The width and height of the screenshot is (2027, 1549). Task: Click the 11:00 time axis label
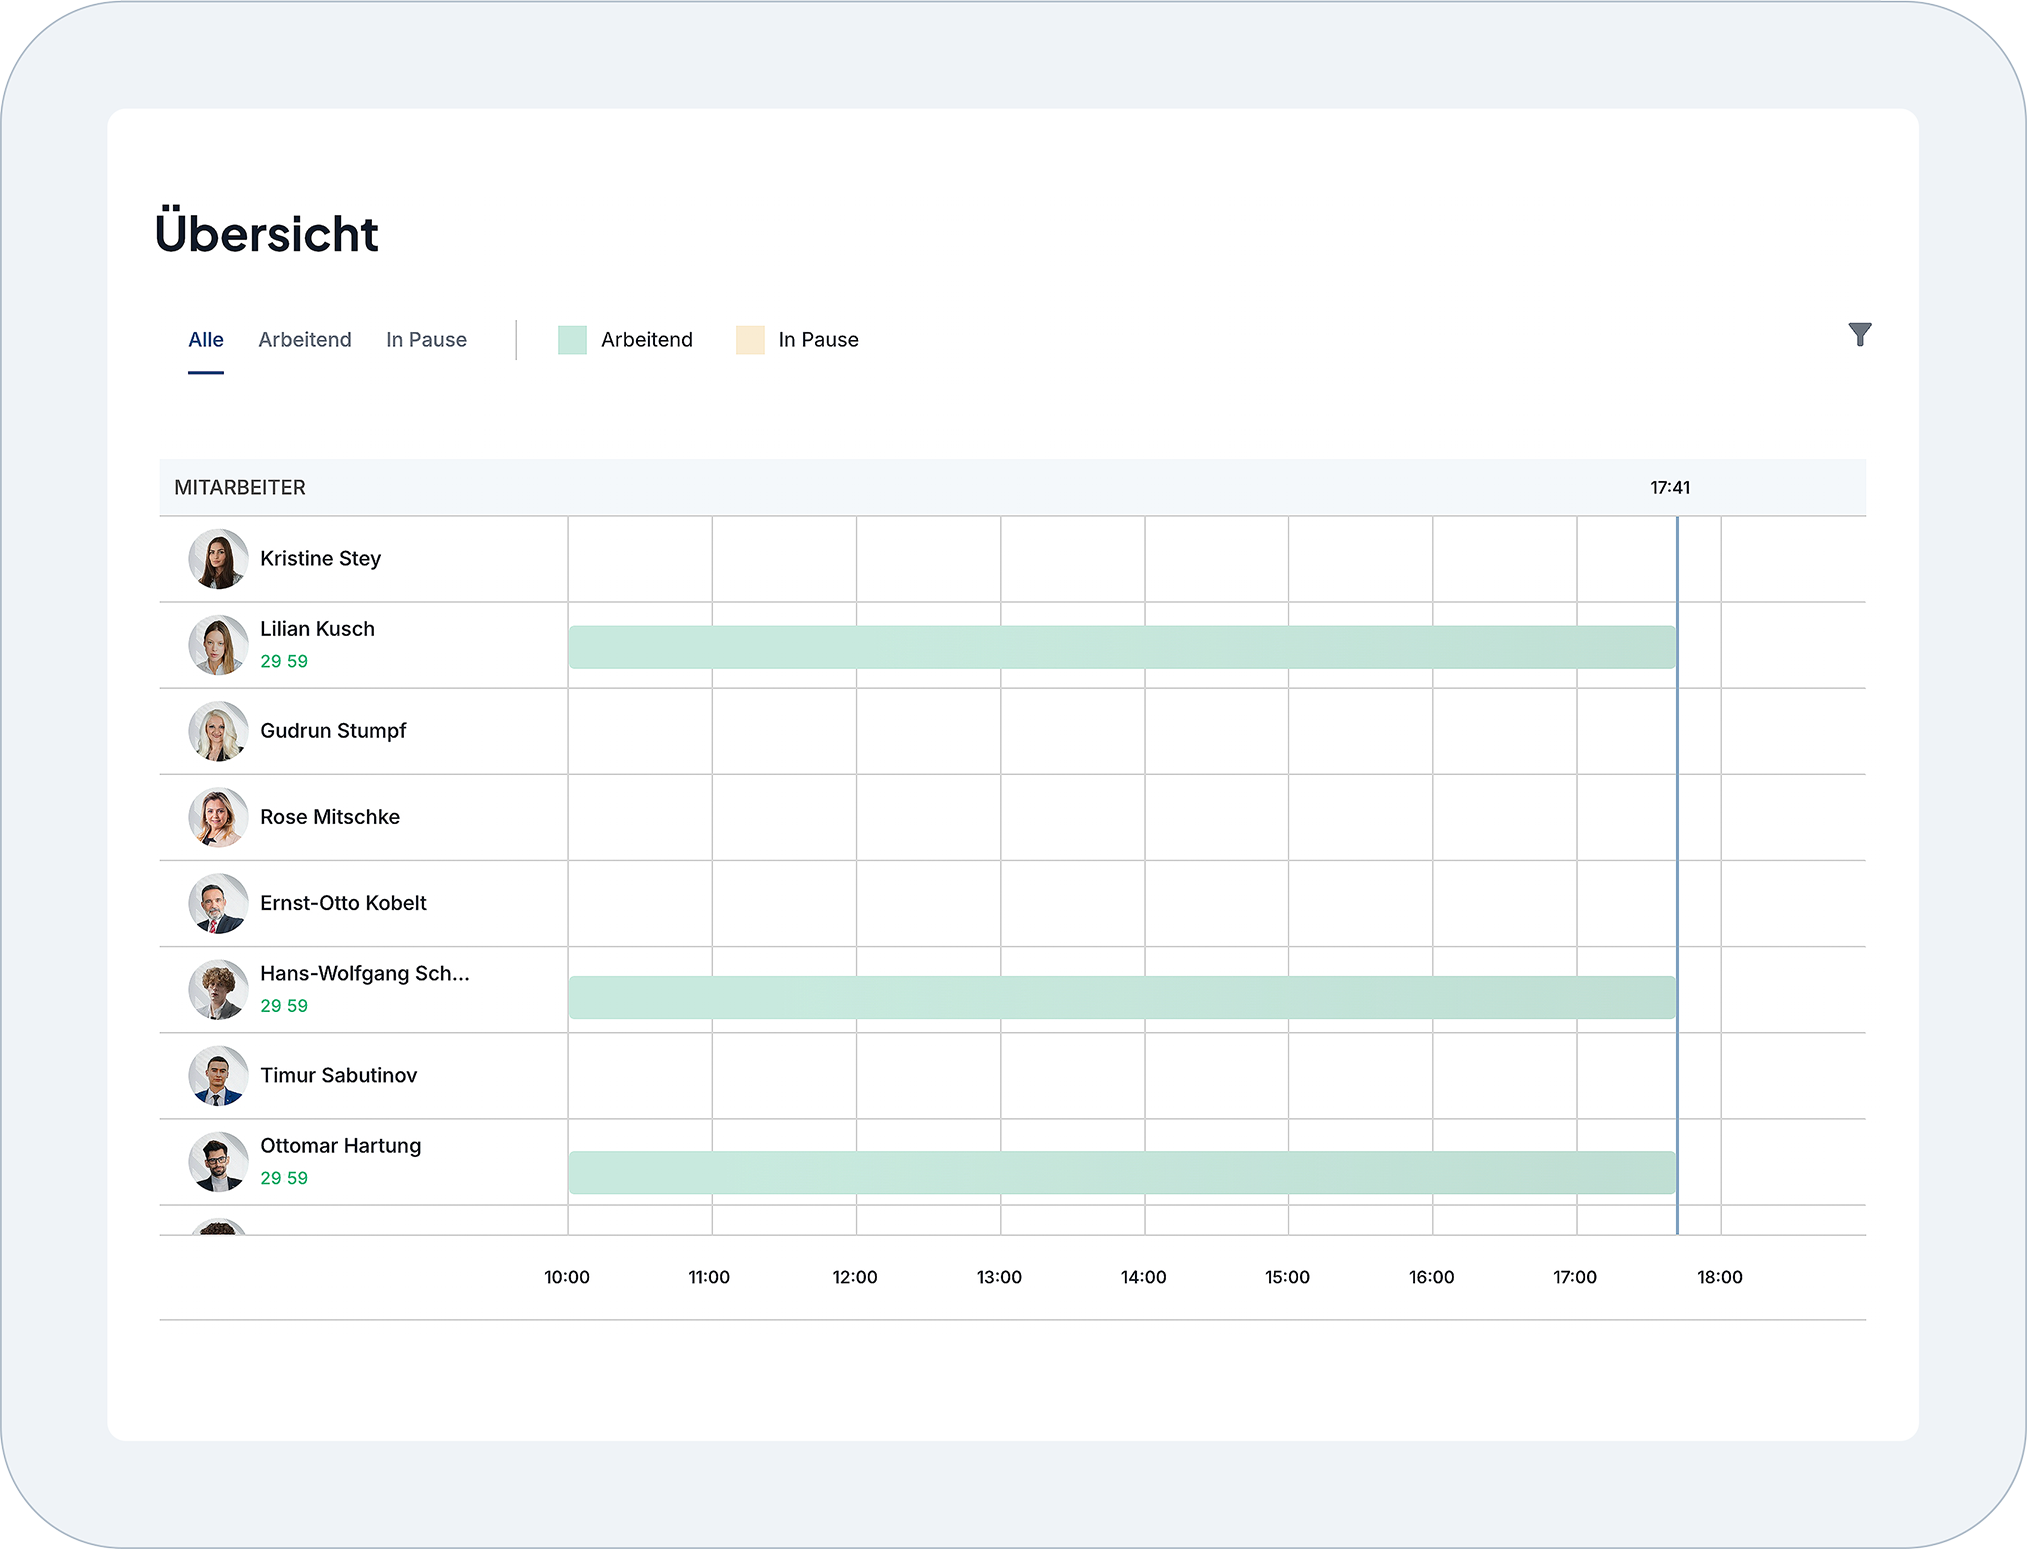[x=709, y=1277]
